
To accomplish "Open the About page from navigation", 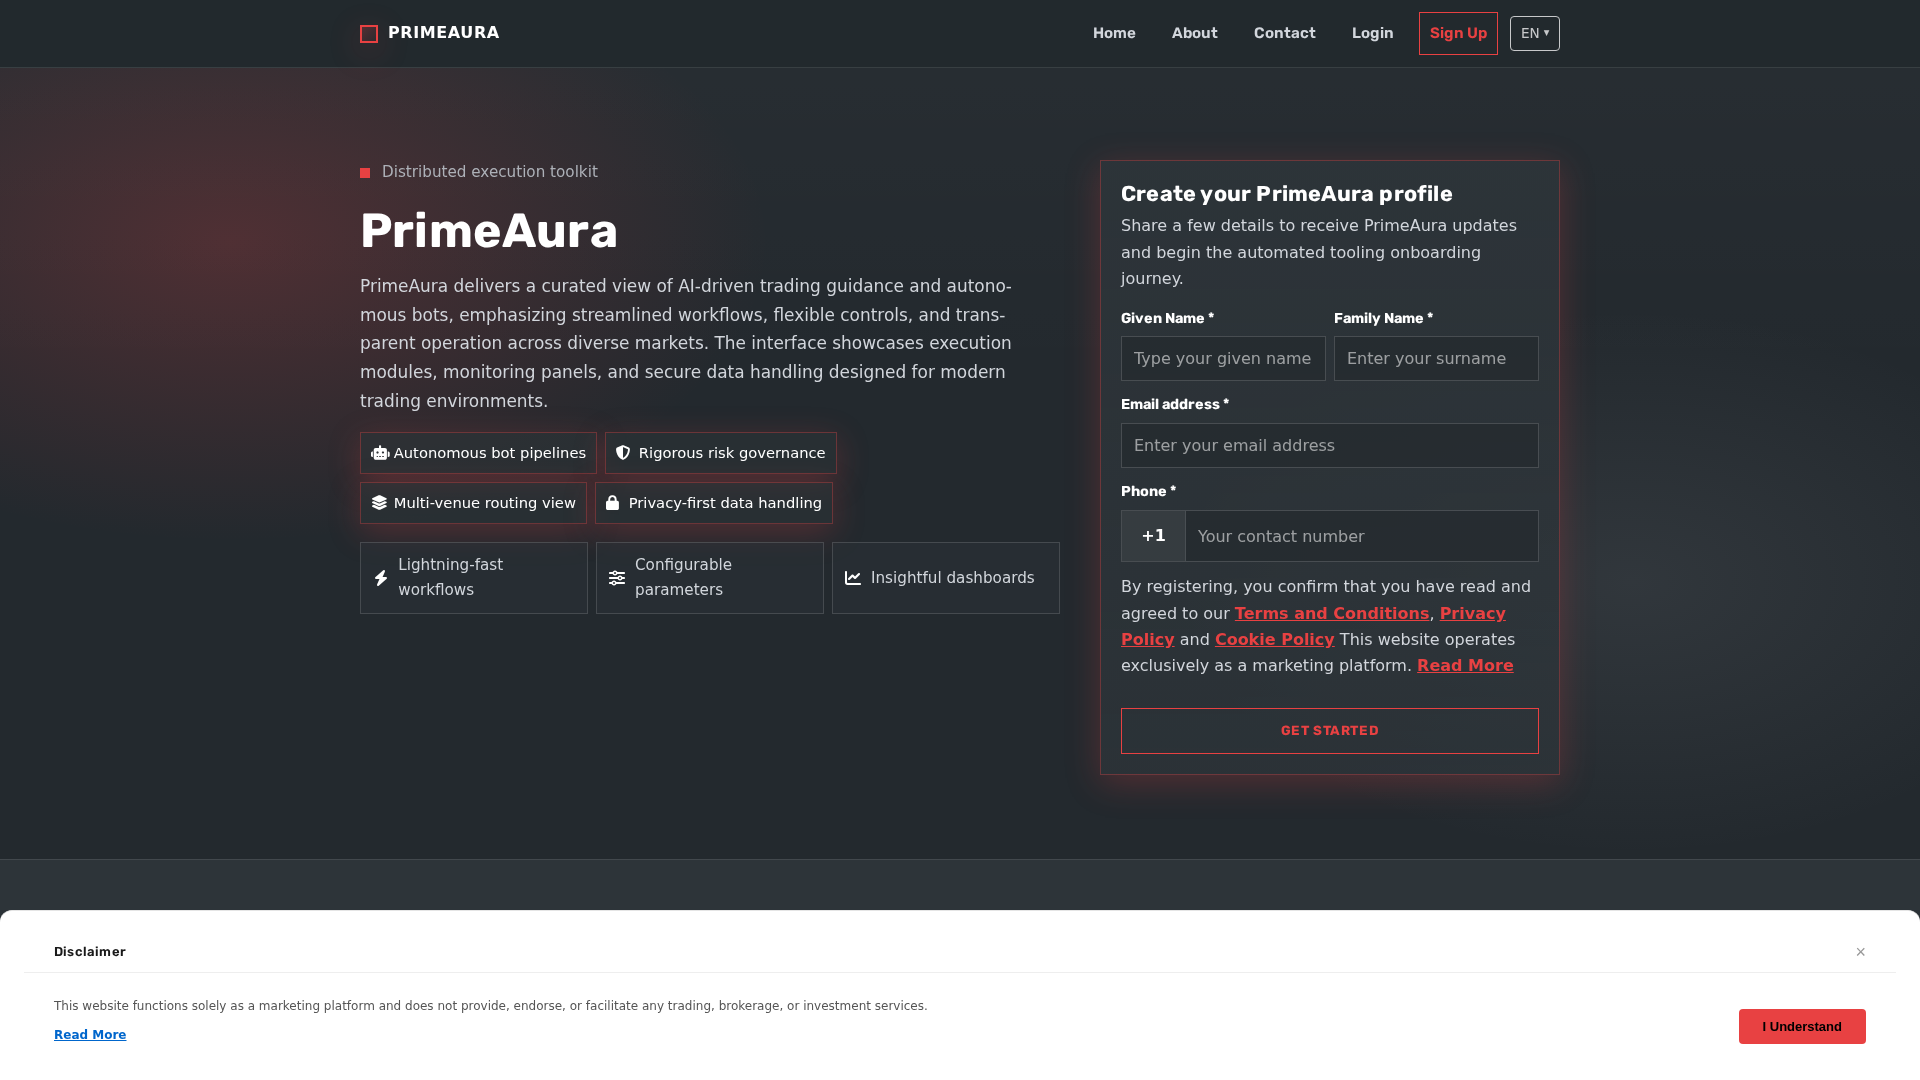I will coord(1195,33).
